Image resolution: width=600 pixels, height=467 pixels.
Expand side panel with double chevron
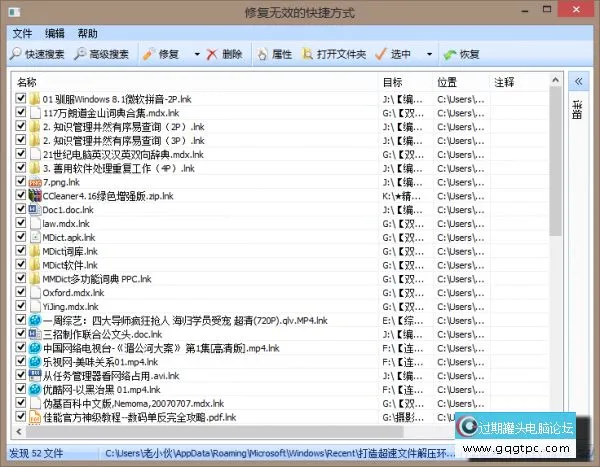(579, 81)
